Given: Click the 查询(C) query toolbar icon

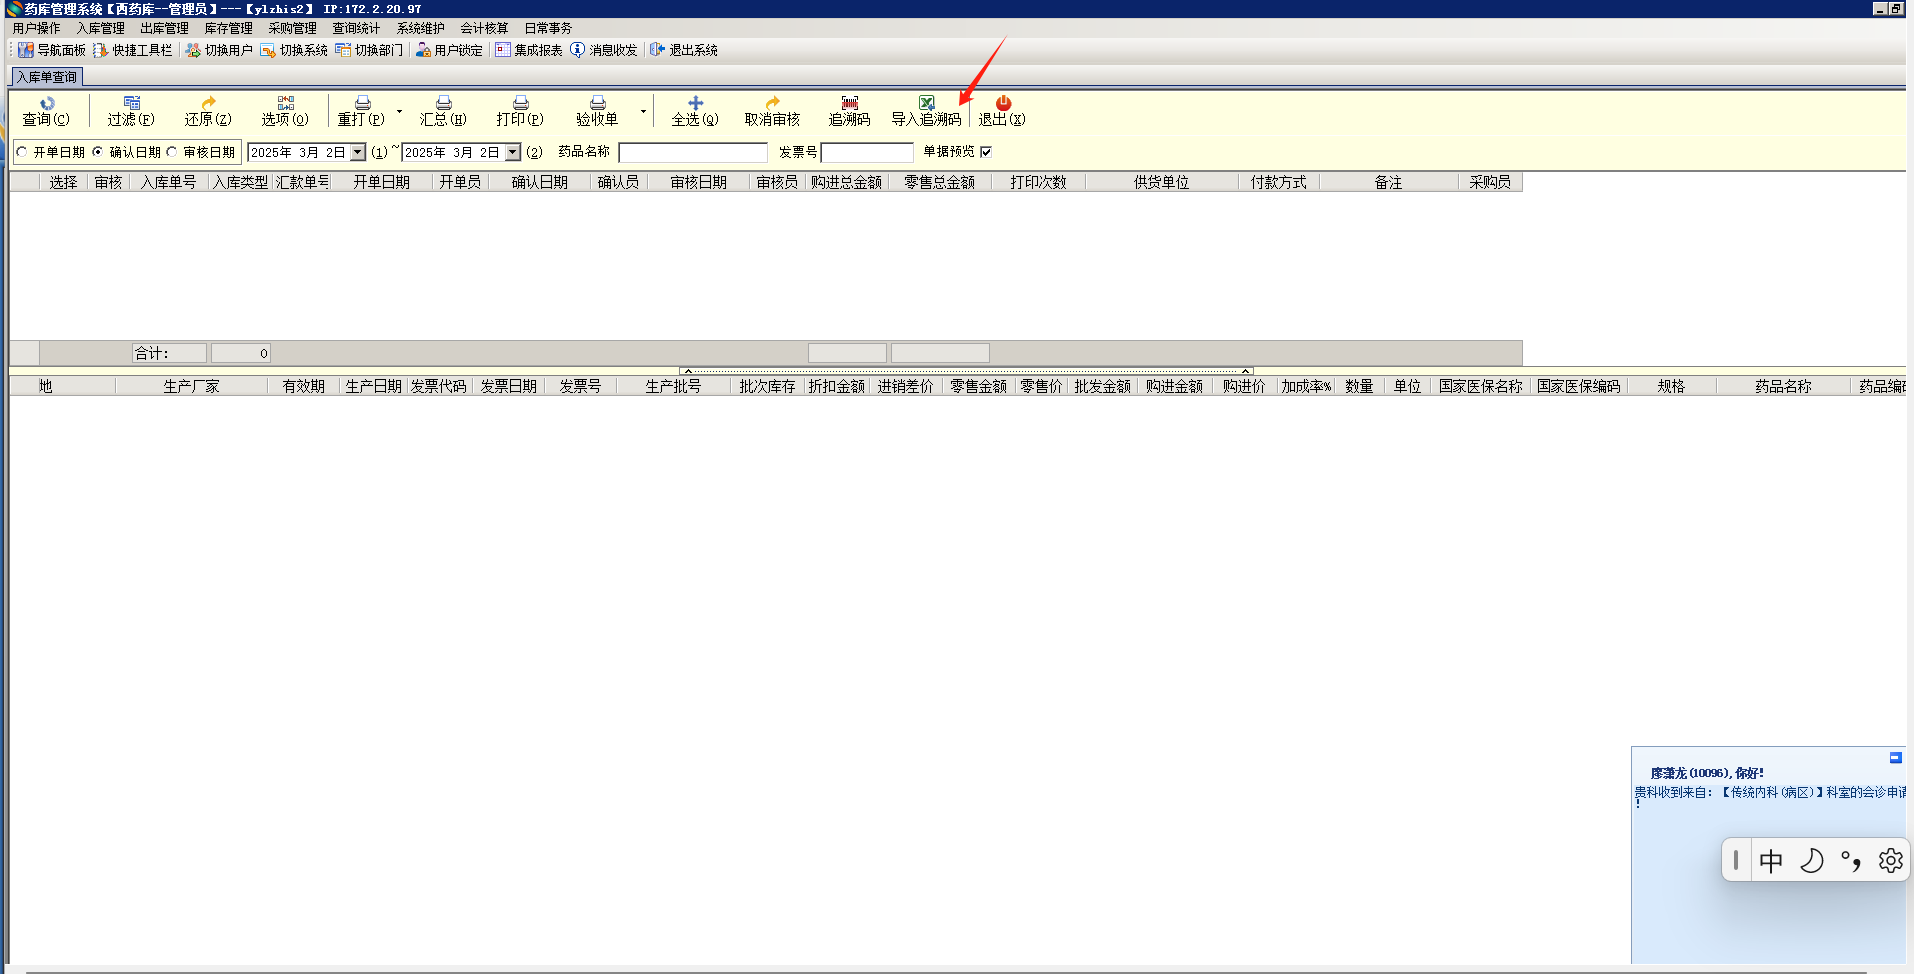Looking at the screenshot, I should point(47,103).
